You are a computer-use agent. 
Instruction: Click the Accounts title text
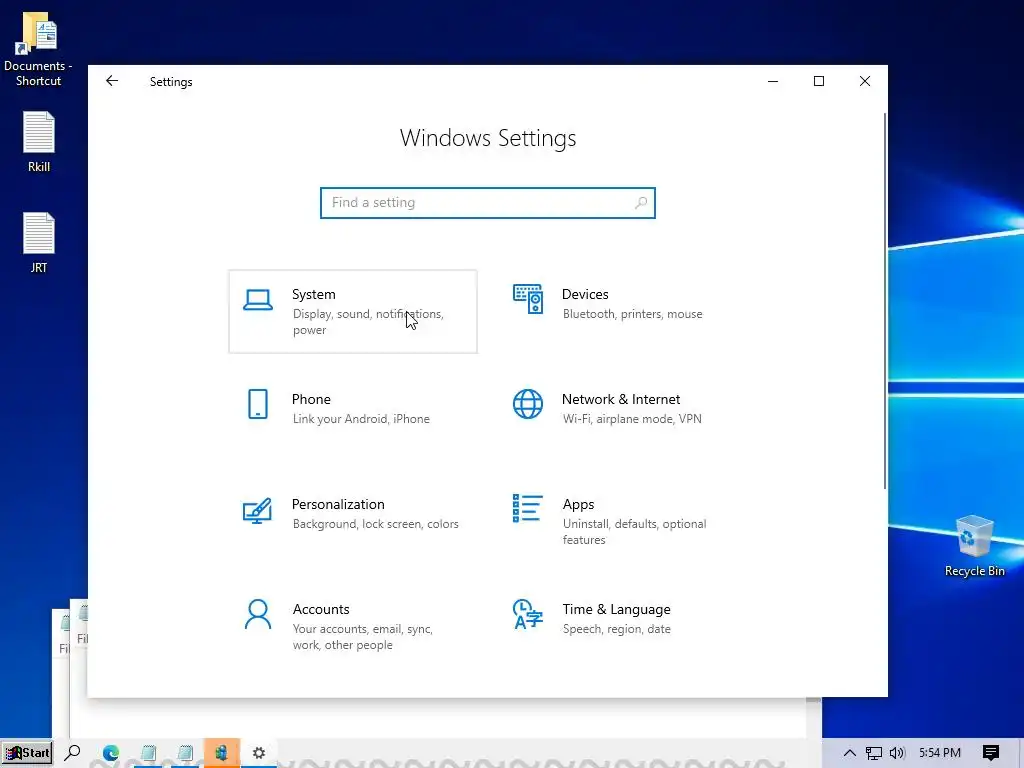pyautogui.click(x=321, y=609)
